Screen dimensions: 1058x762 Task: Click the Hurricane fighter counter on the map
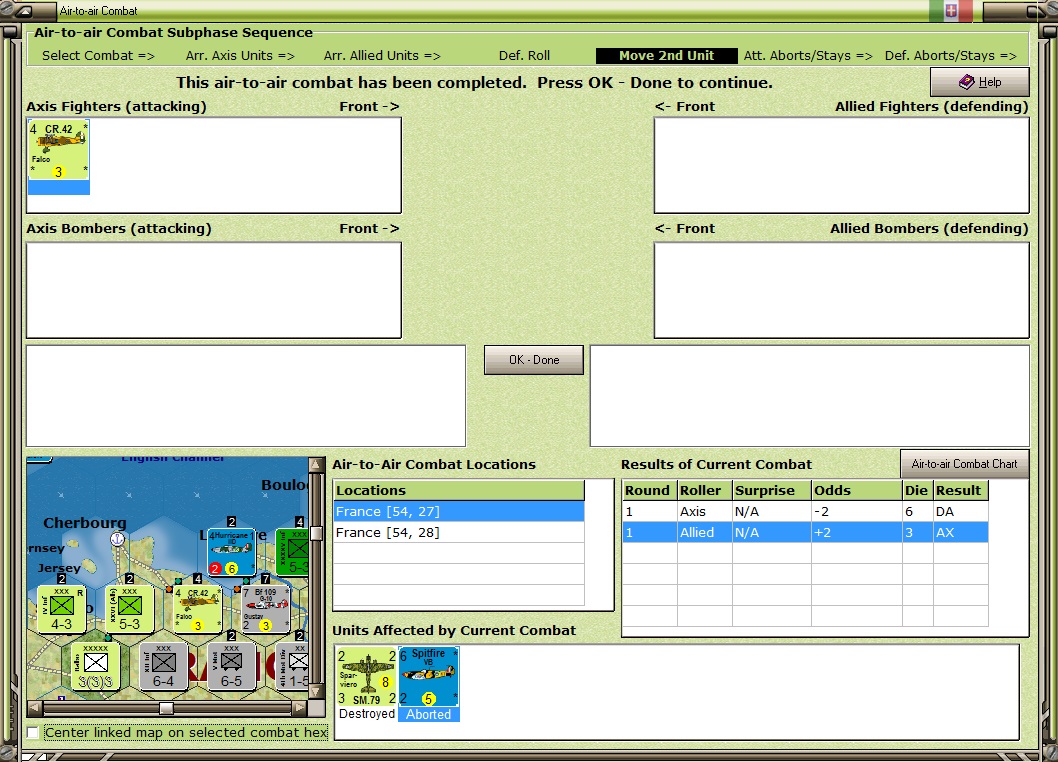[231, 553]
